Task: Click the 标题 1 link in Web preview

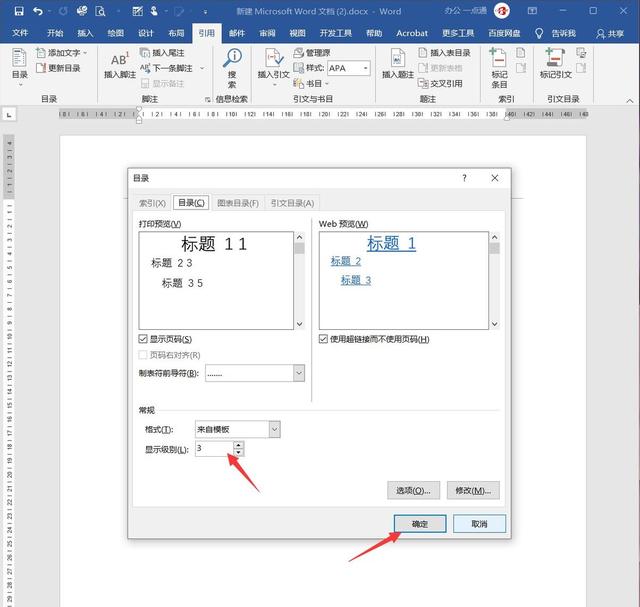Action: [x=391, y=243]
